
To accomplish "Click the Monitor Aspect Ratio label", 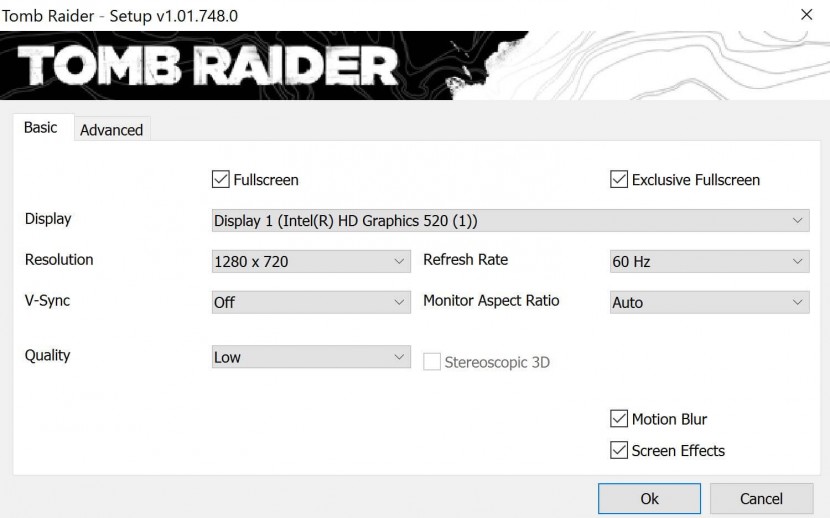I will 491,300.
